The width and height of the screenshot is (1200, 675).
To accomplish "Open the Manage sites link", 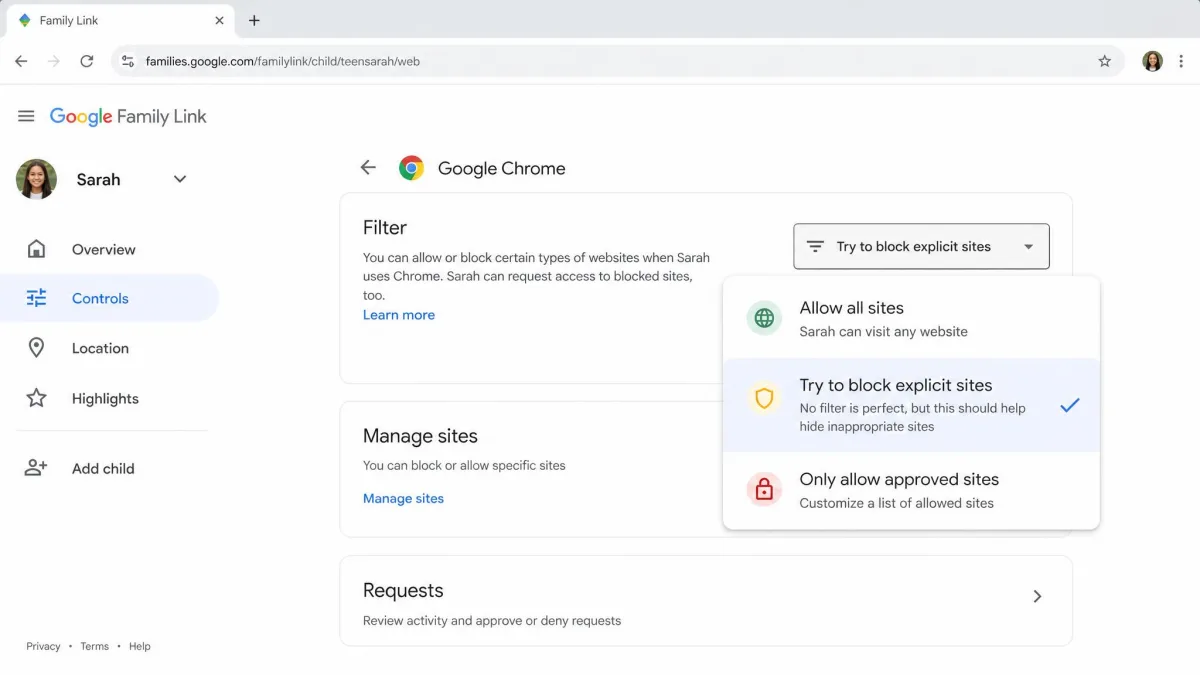I will tap(403, 498).
